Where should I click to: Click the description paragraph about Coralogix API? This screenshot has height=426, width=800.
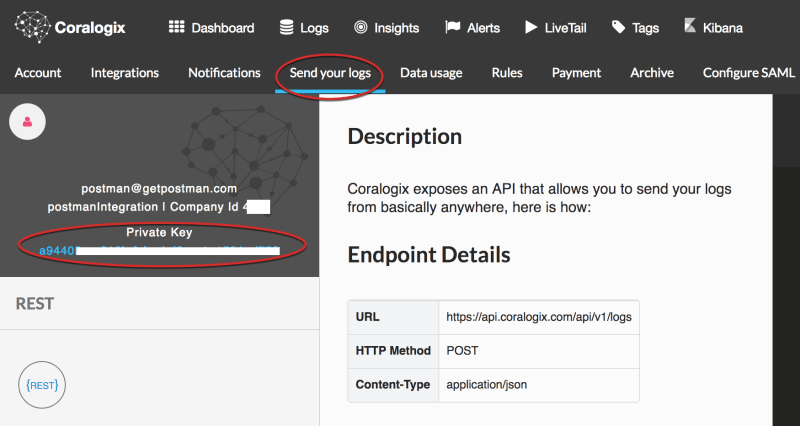(539, 198)
